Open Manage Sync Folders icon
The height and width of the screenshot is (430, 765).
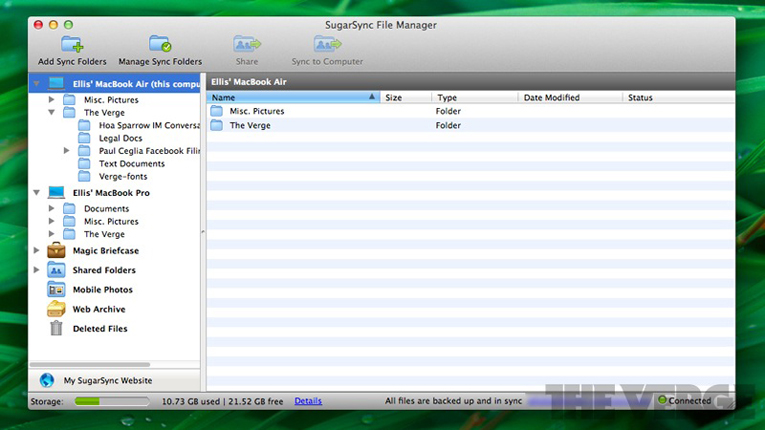click(160, 44)
